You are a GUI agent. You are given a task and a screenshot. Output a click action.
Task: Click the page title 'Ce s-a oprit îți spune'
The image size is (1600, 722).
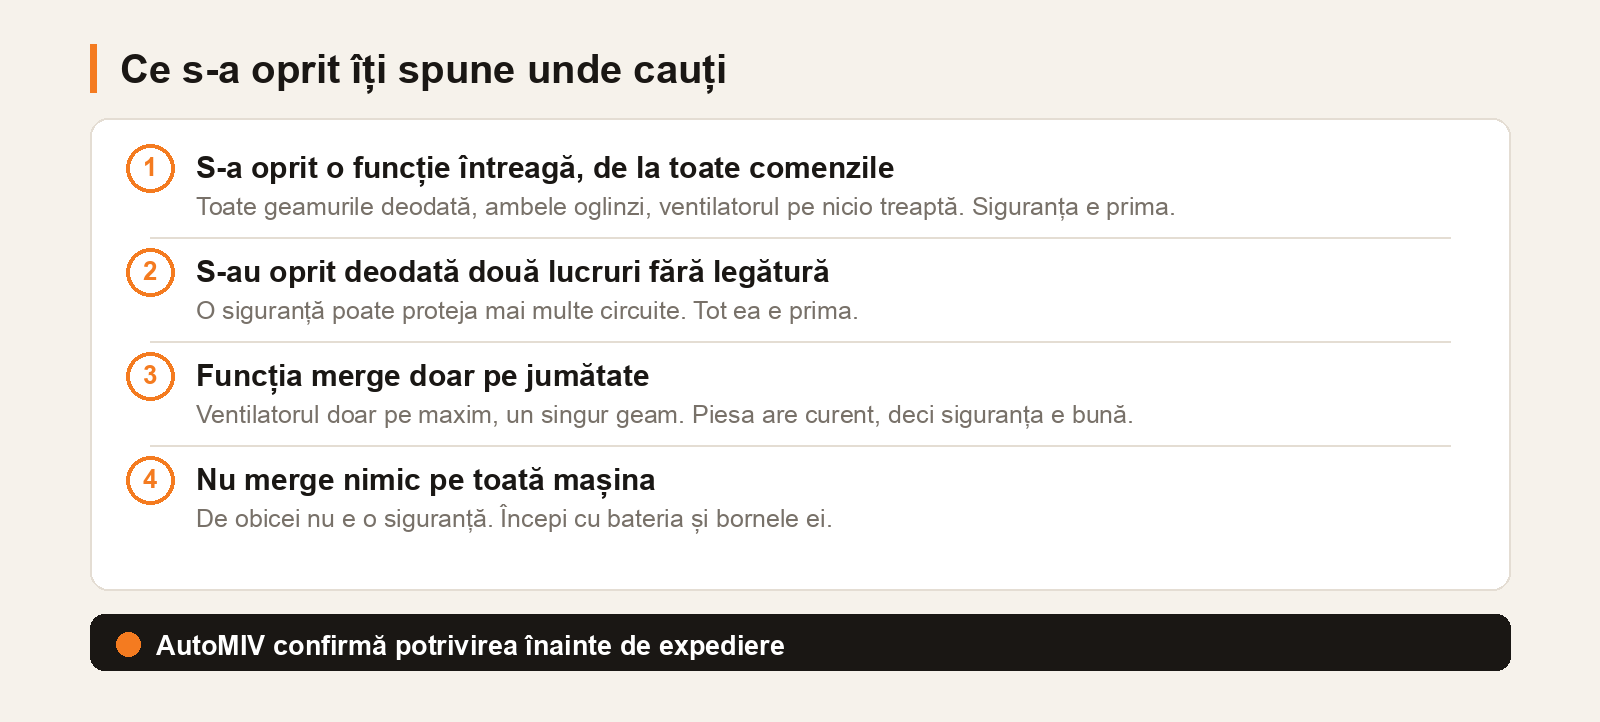(x=423, y=70)
